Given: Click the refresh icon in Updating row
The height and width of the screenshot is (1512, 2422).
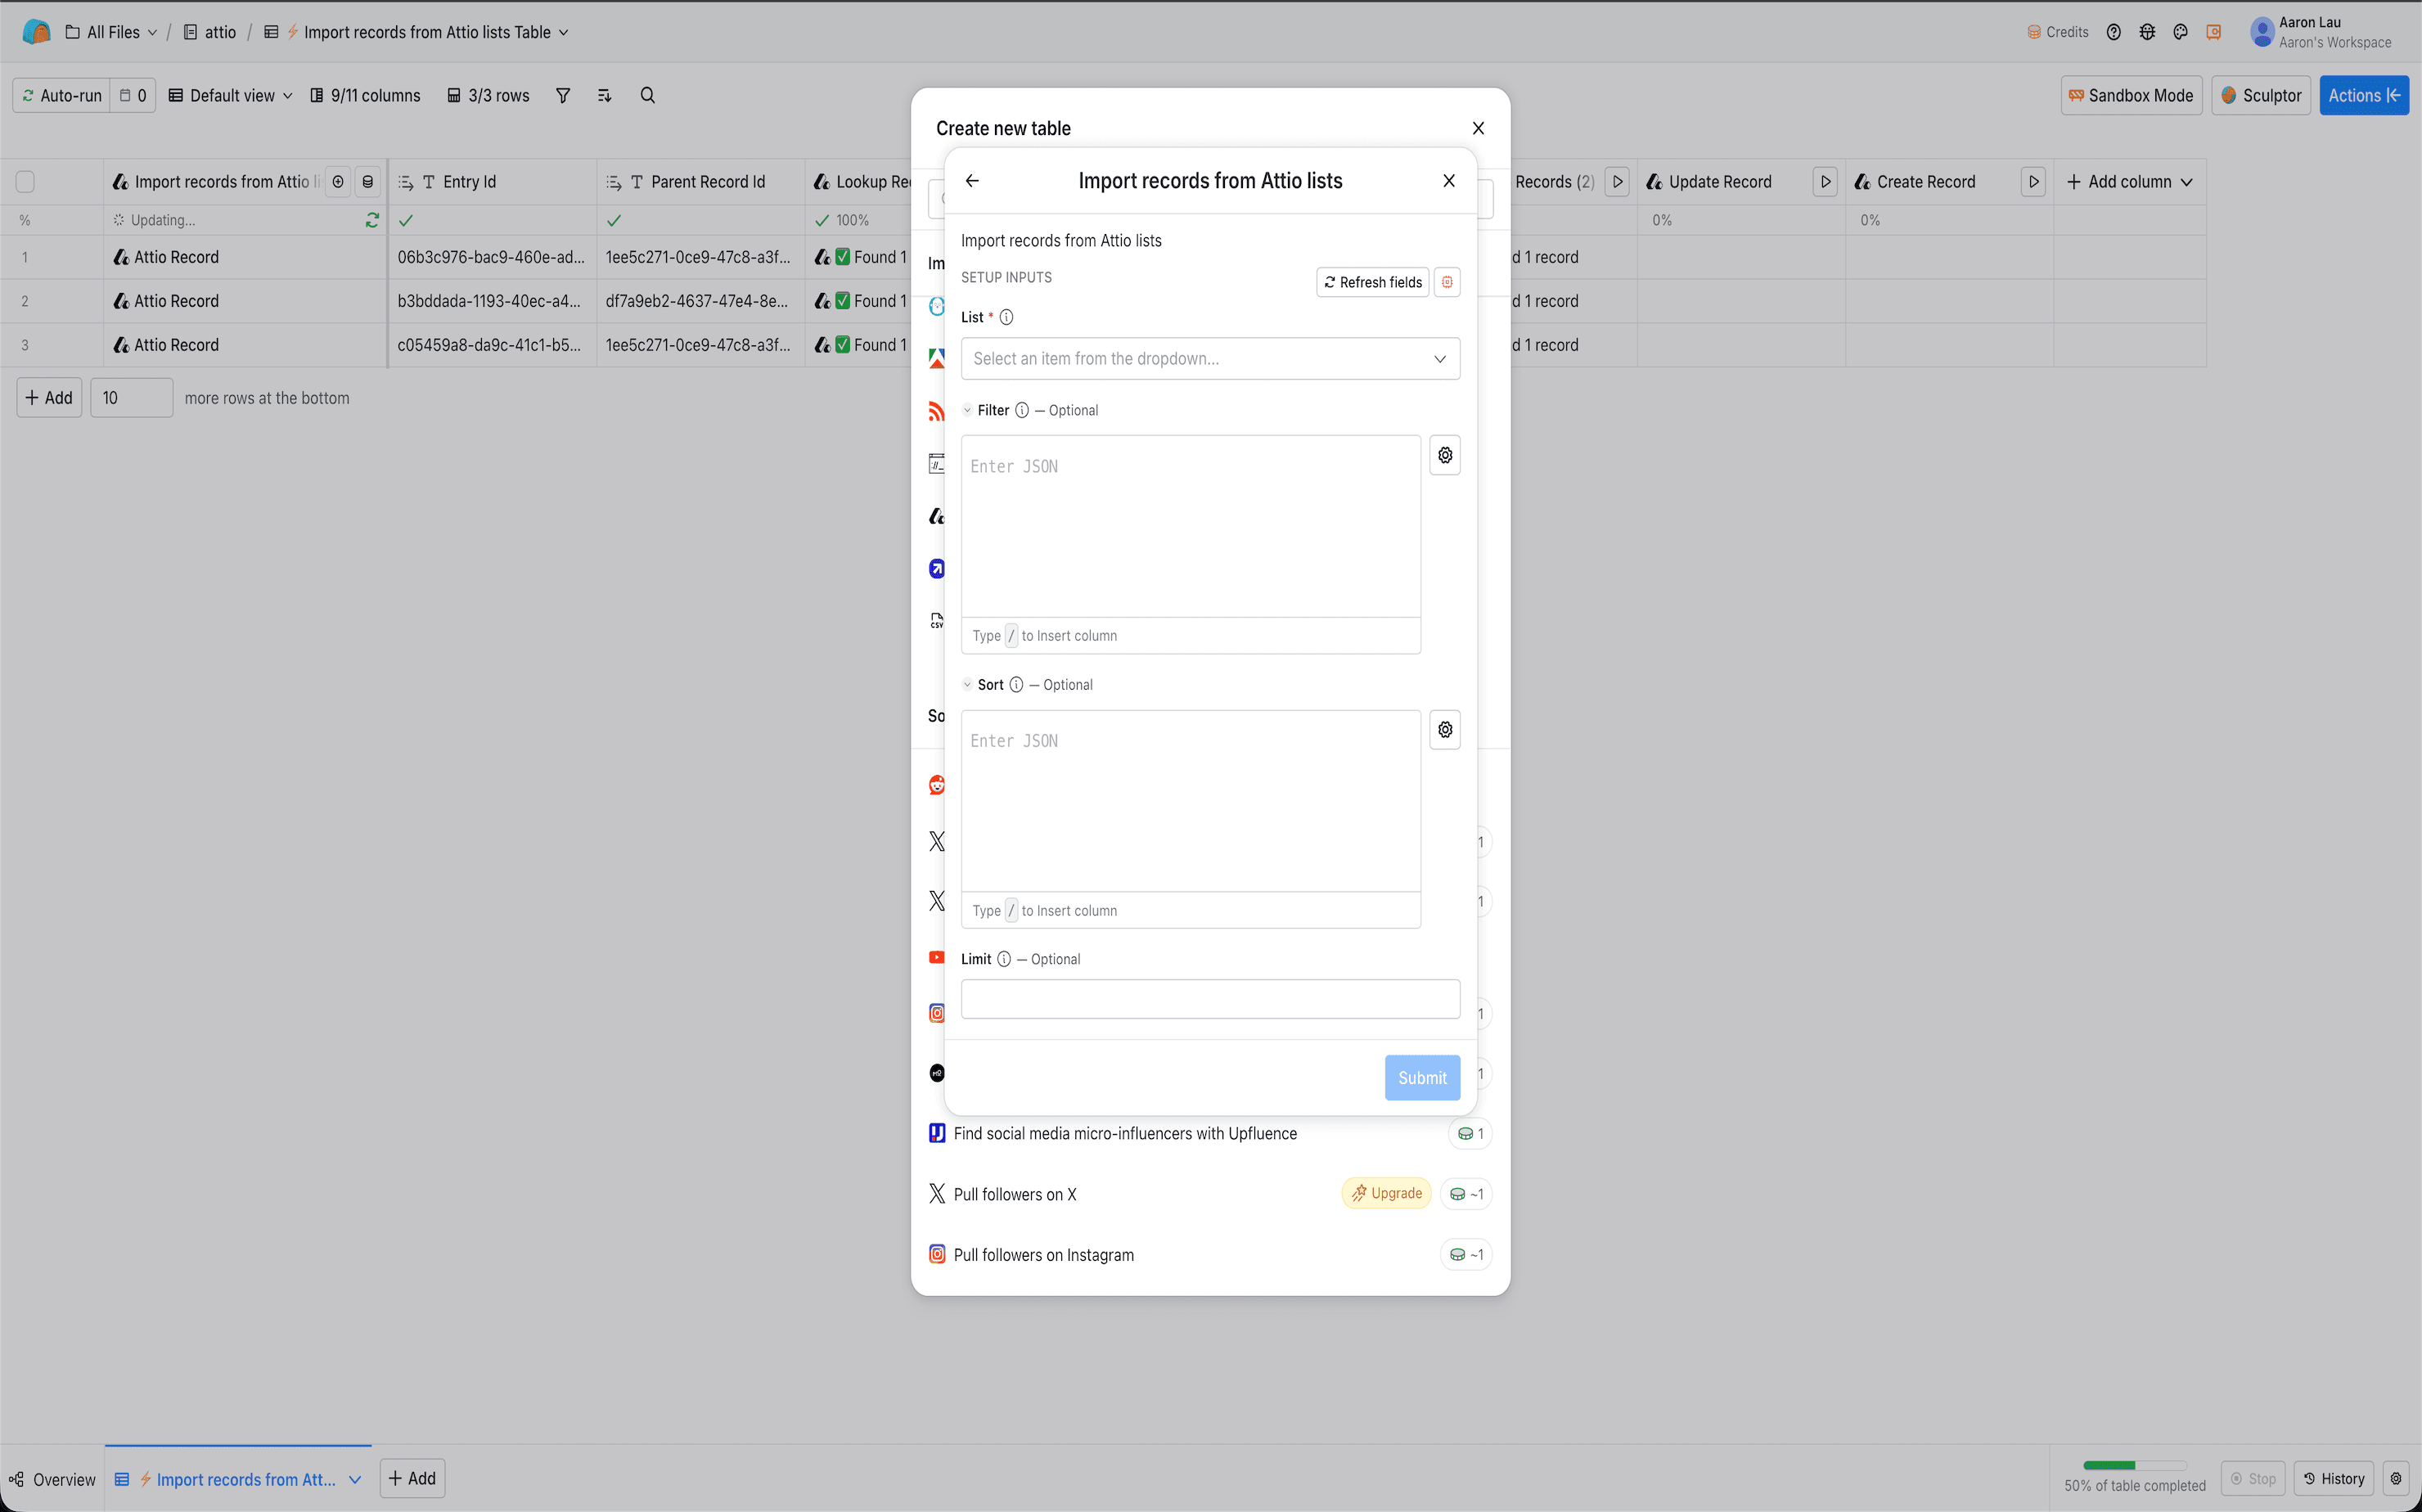Looking at the screenshot, I should 372,220.
